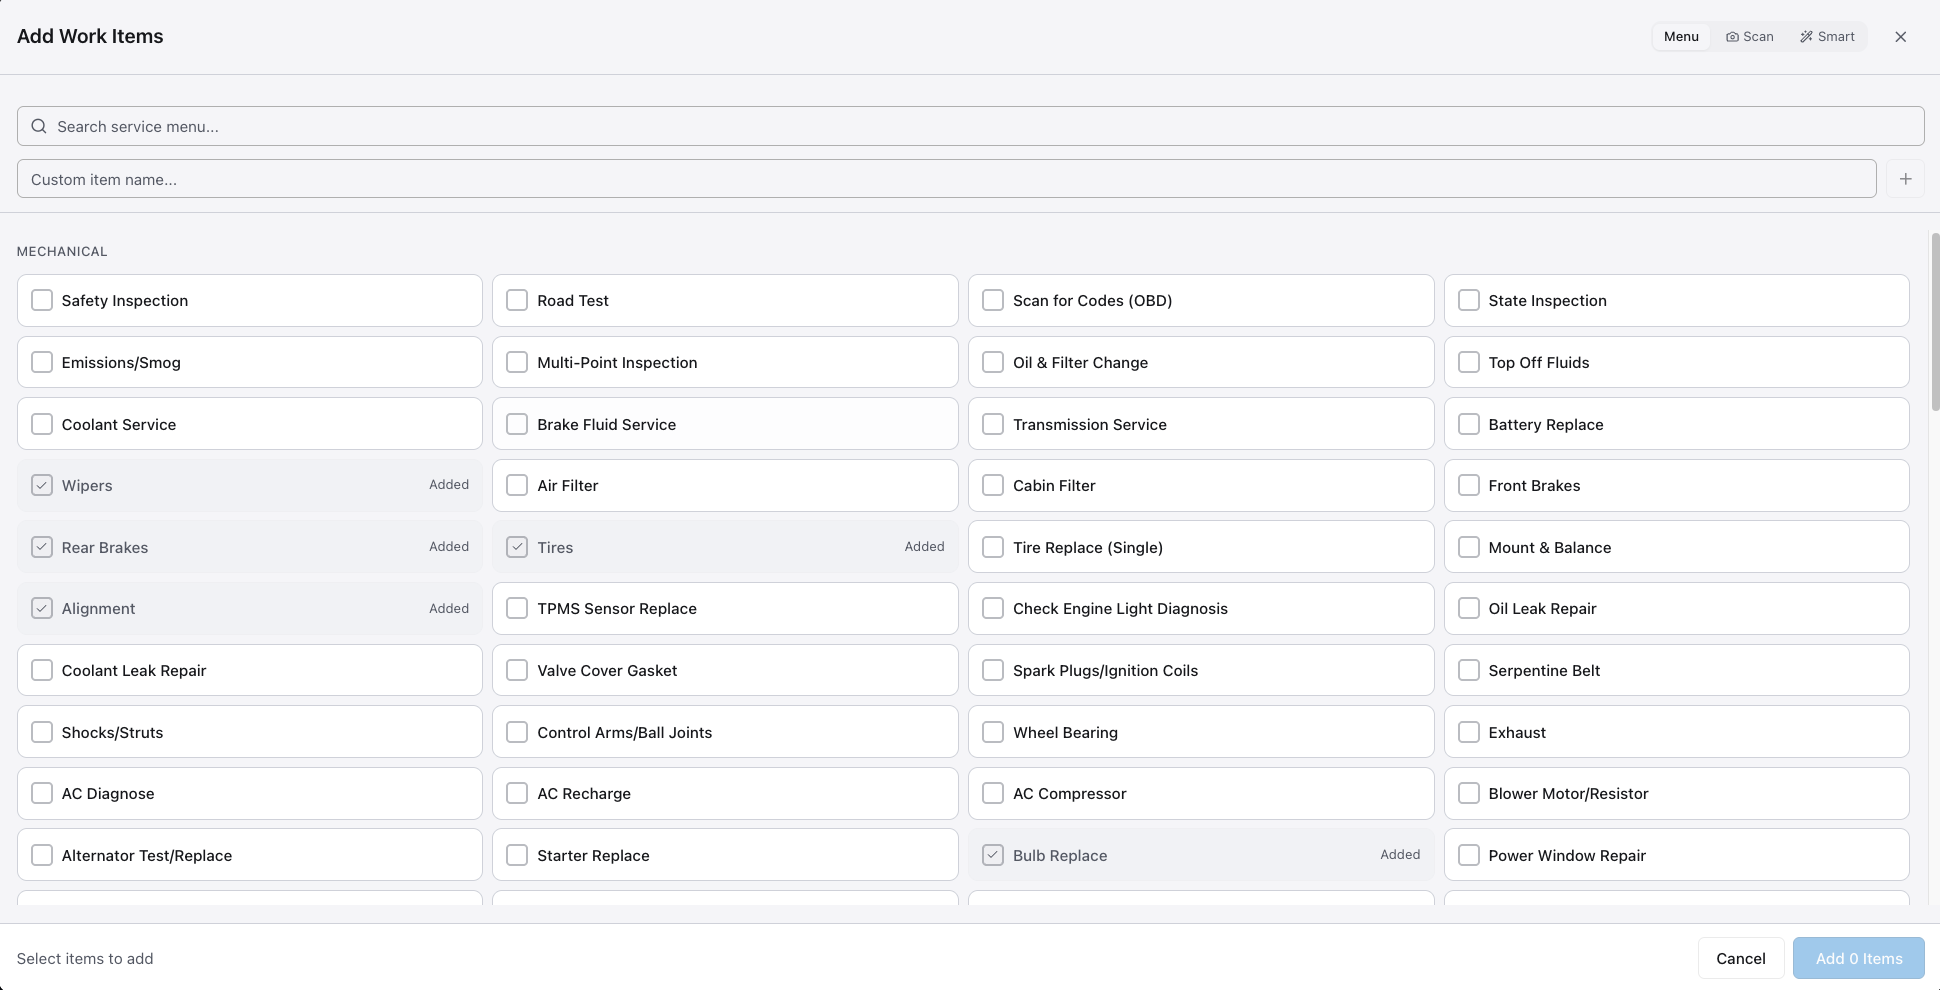
Task: Tick Valve Cover Gasket checkbox
Action: 517,670
